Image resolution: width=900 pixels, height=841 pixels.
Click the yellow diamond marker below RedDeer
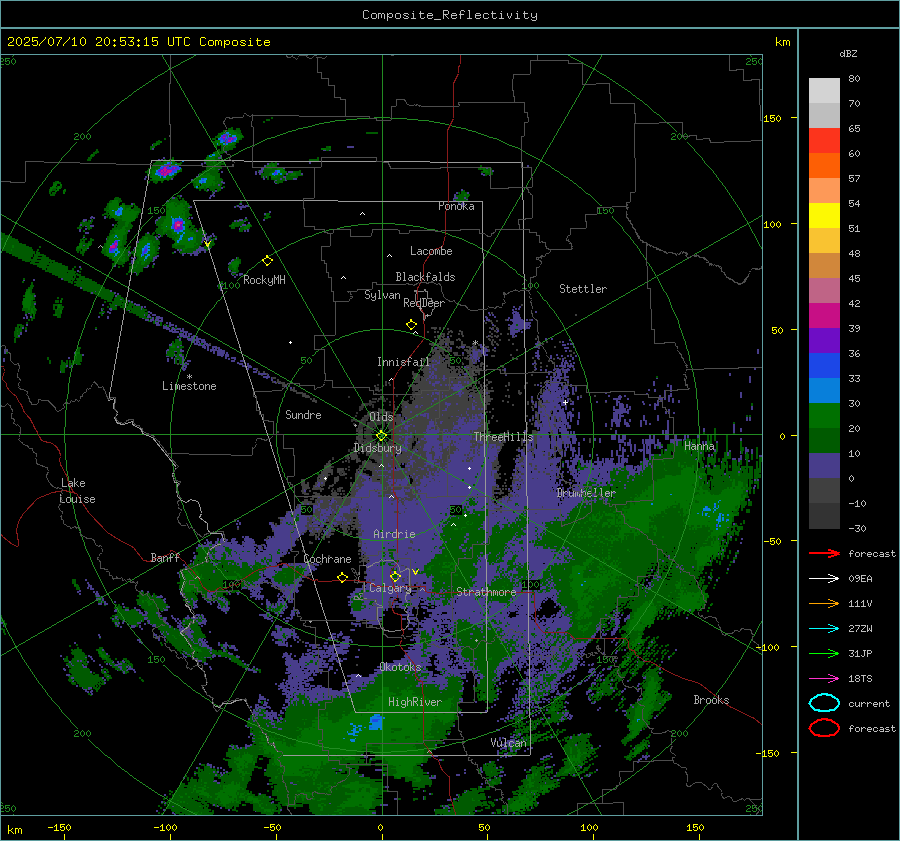411,325
